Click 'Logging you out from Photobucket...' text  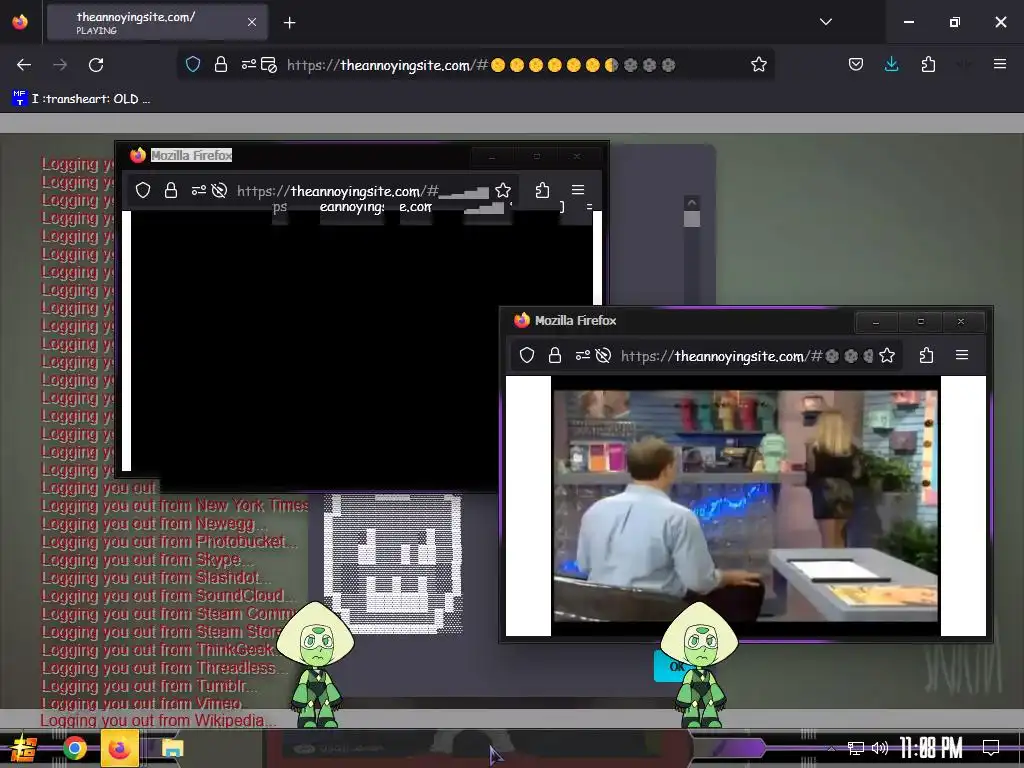point(169,541)
